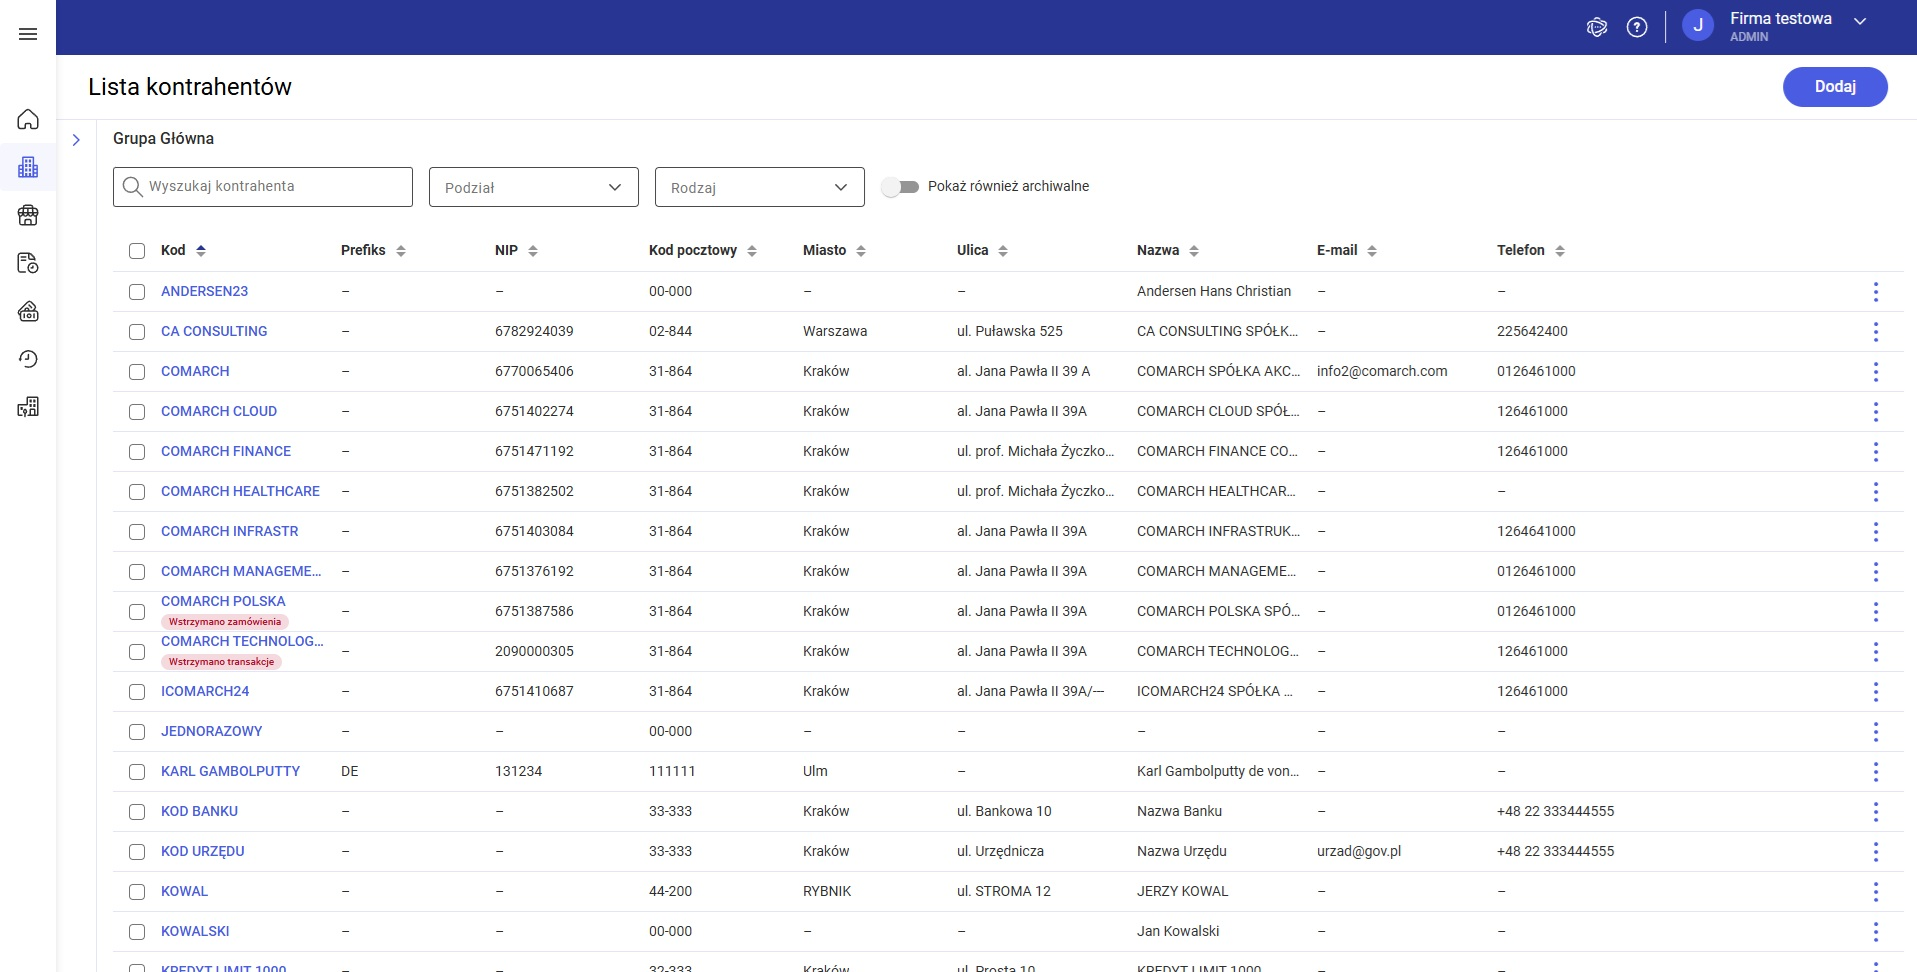Enable the 'Pokaż również archiwalne' toggle
This screenshot has width=1917, height=972.
900,187
